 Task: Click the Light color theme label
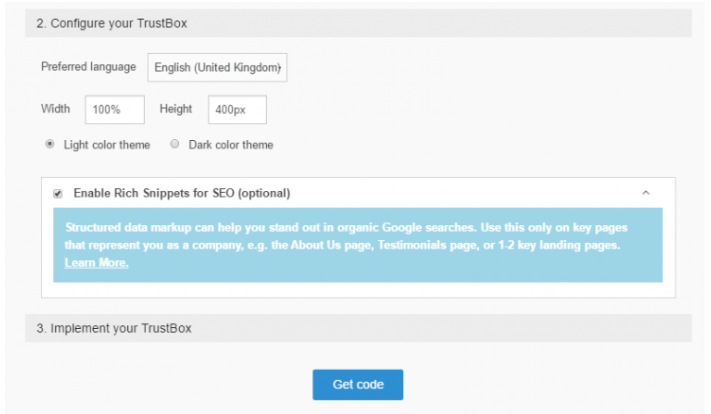[107, 145]
